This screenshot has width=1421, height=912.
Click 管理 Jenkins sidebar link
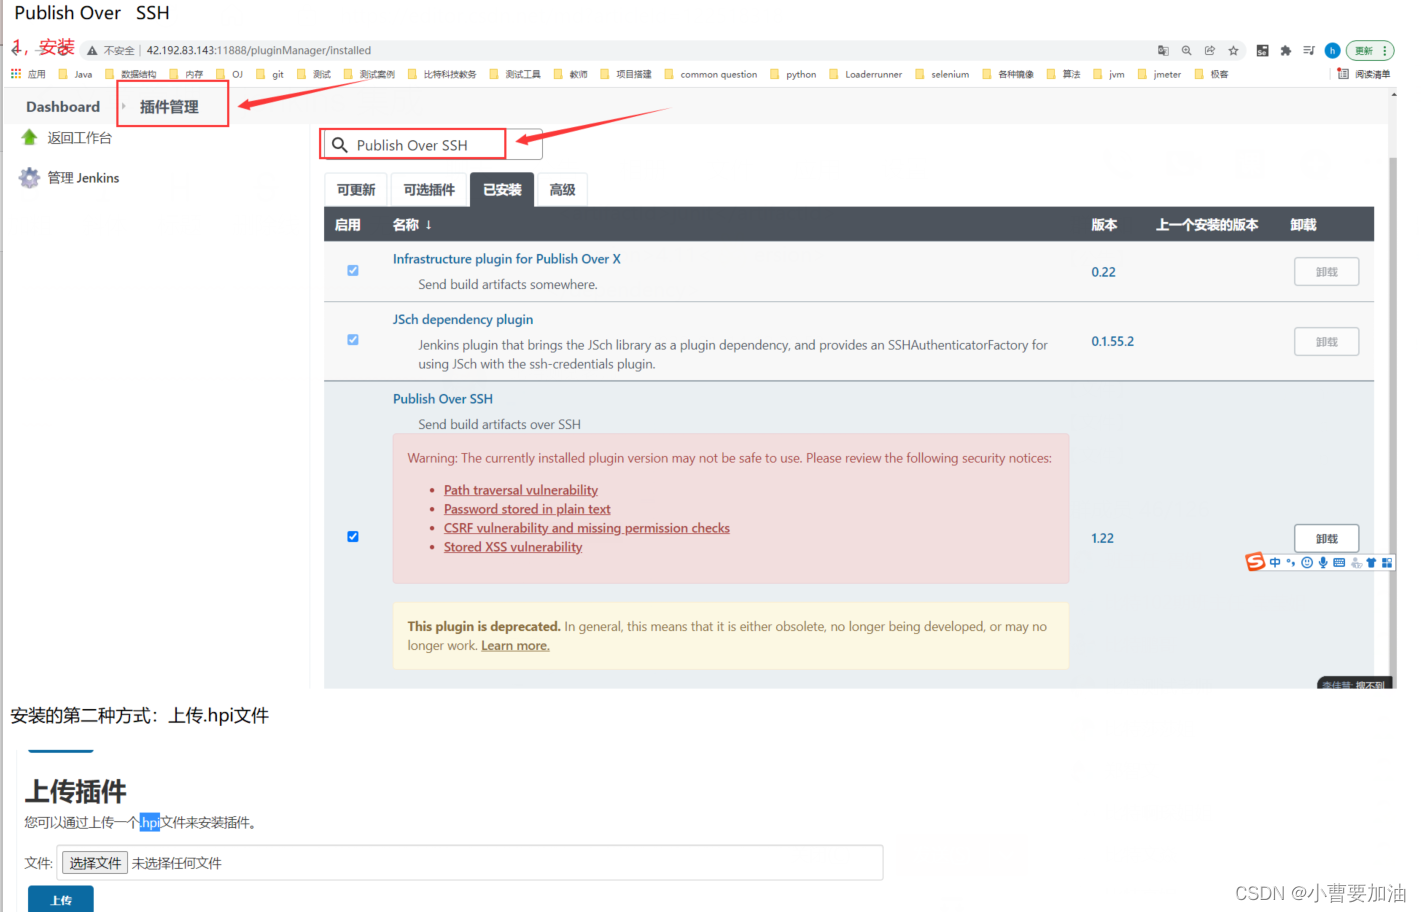pyautogui.click(x=84, y=178)
